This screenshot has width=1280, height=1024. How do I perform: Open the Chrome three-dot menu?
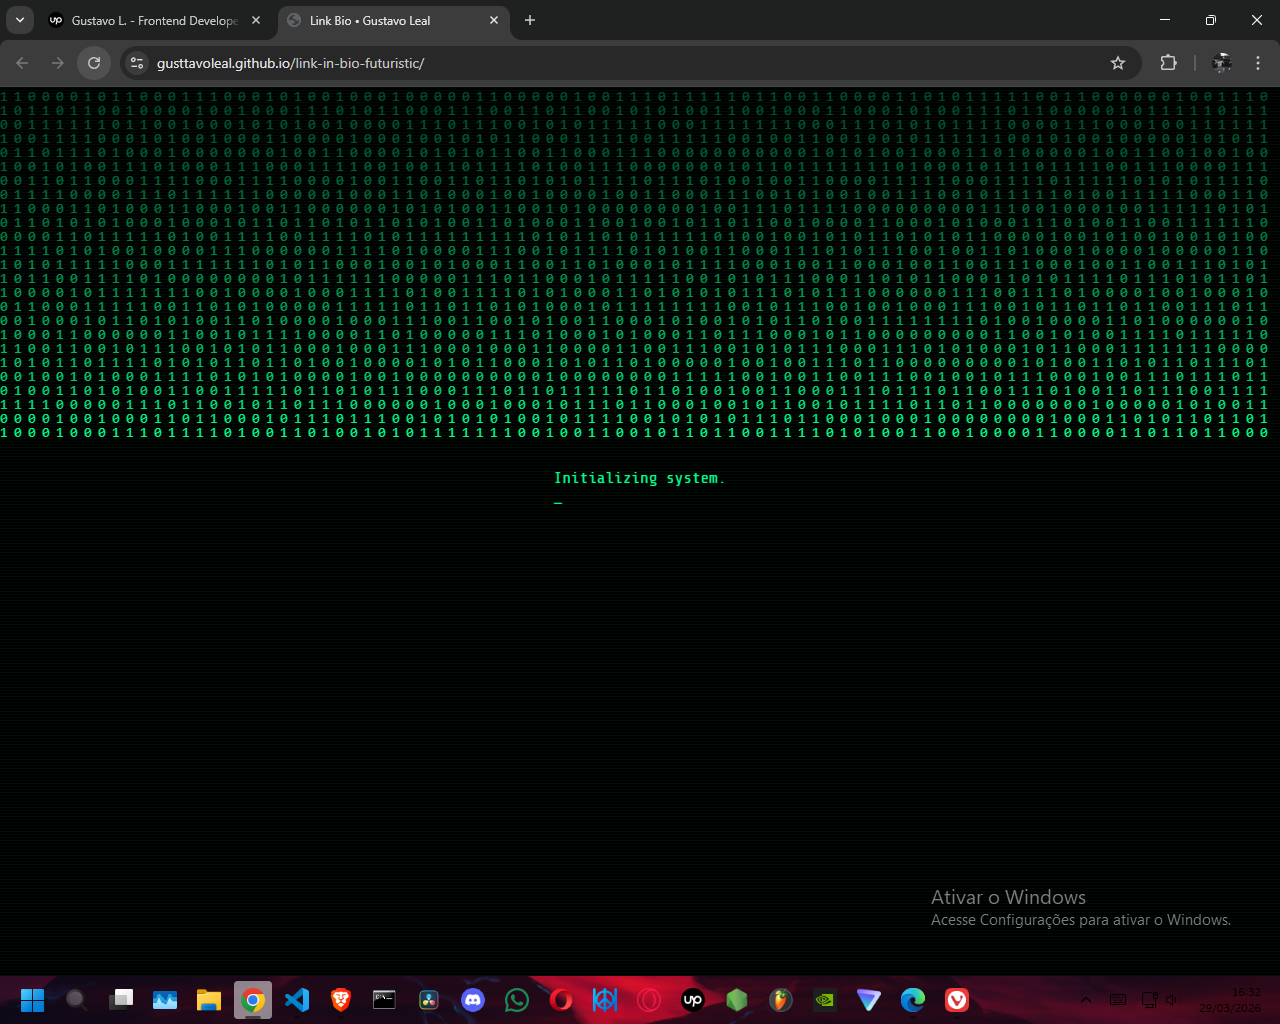coord(1258,63)
